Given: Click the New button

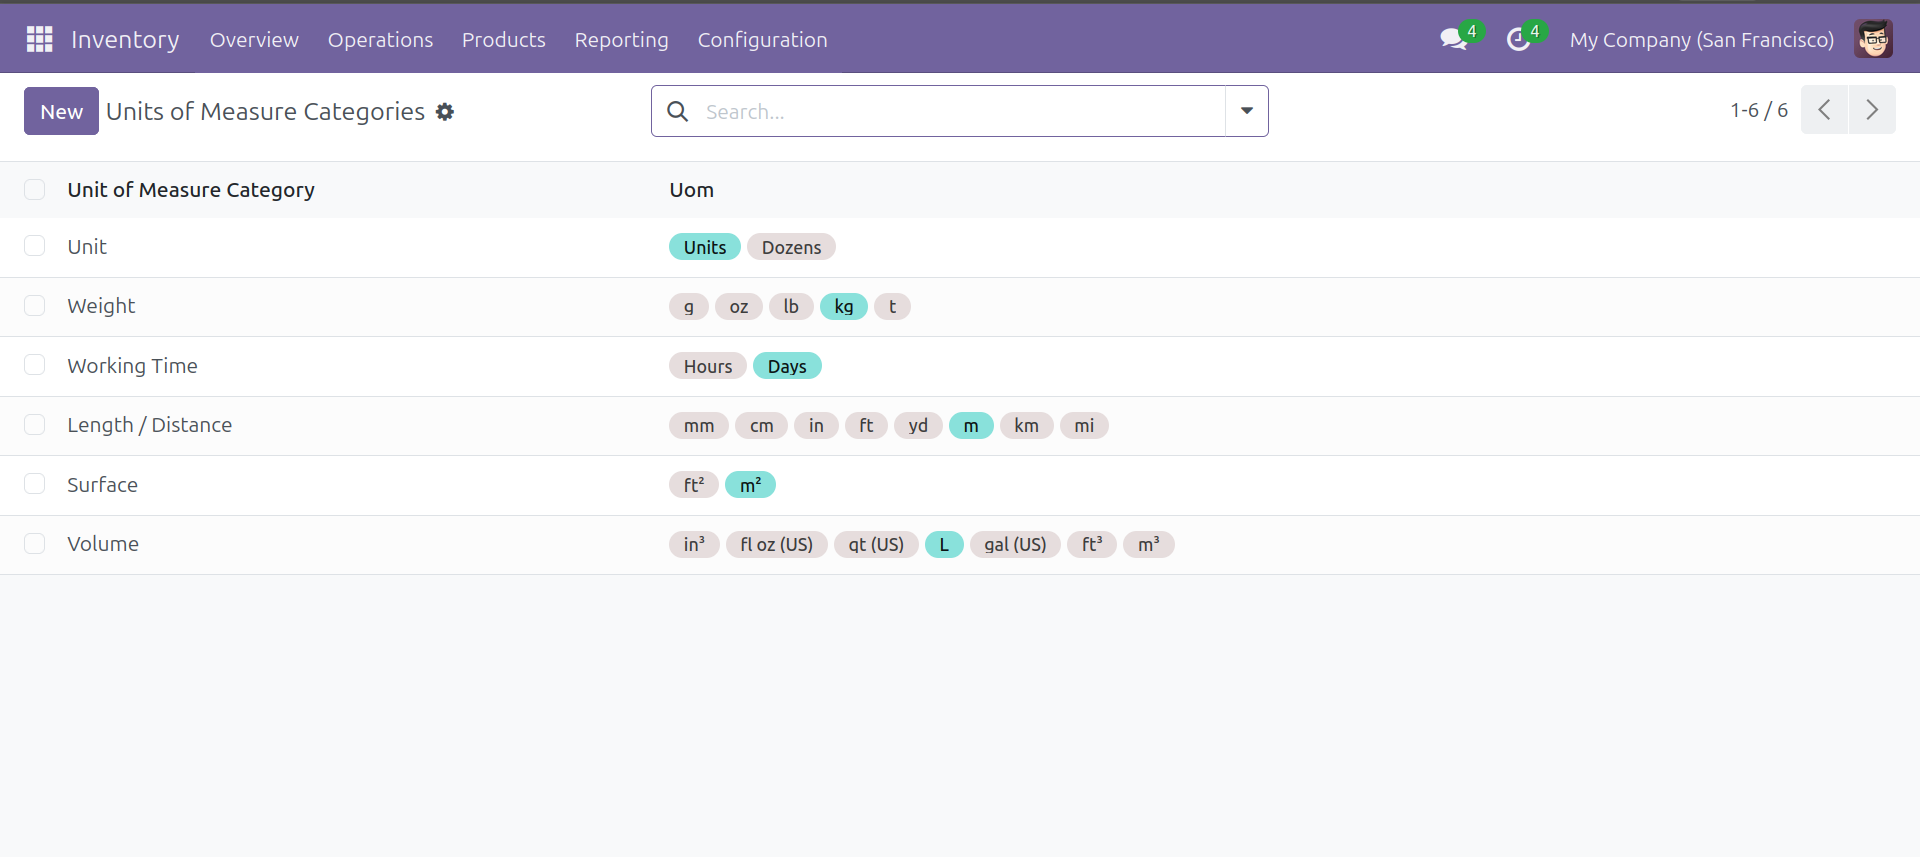Looking at the screenshot, I should pos(61,111).
